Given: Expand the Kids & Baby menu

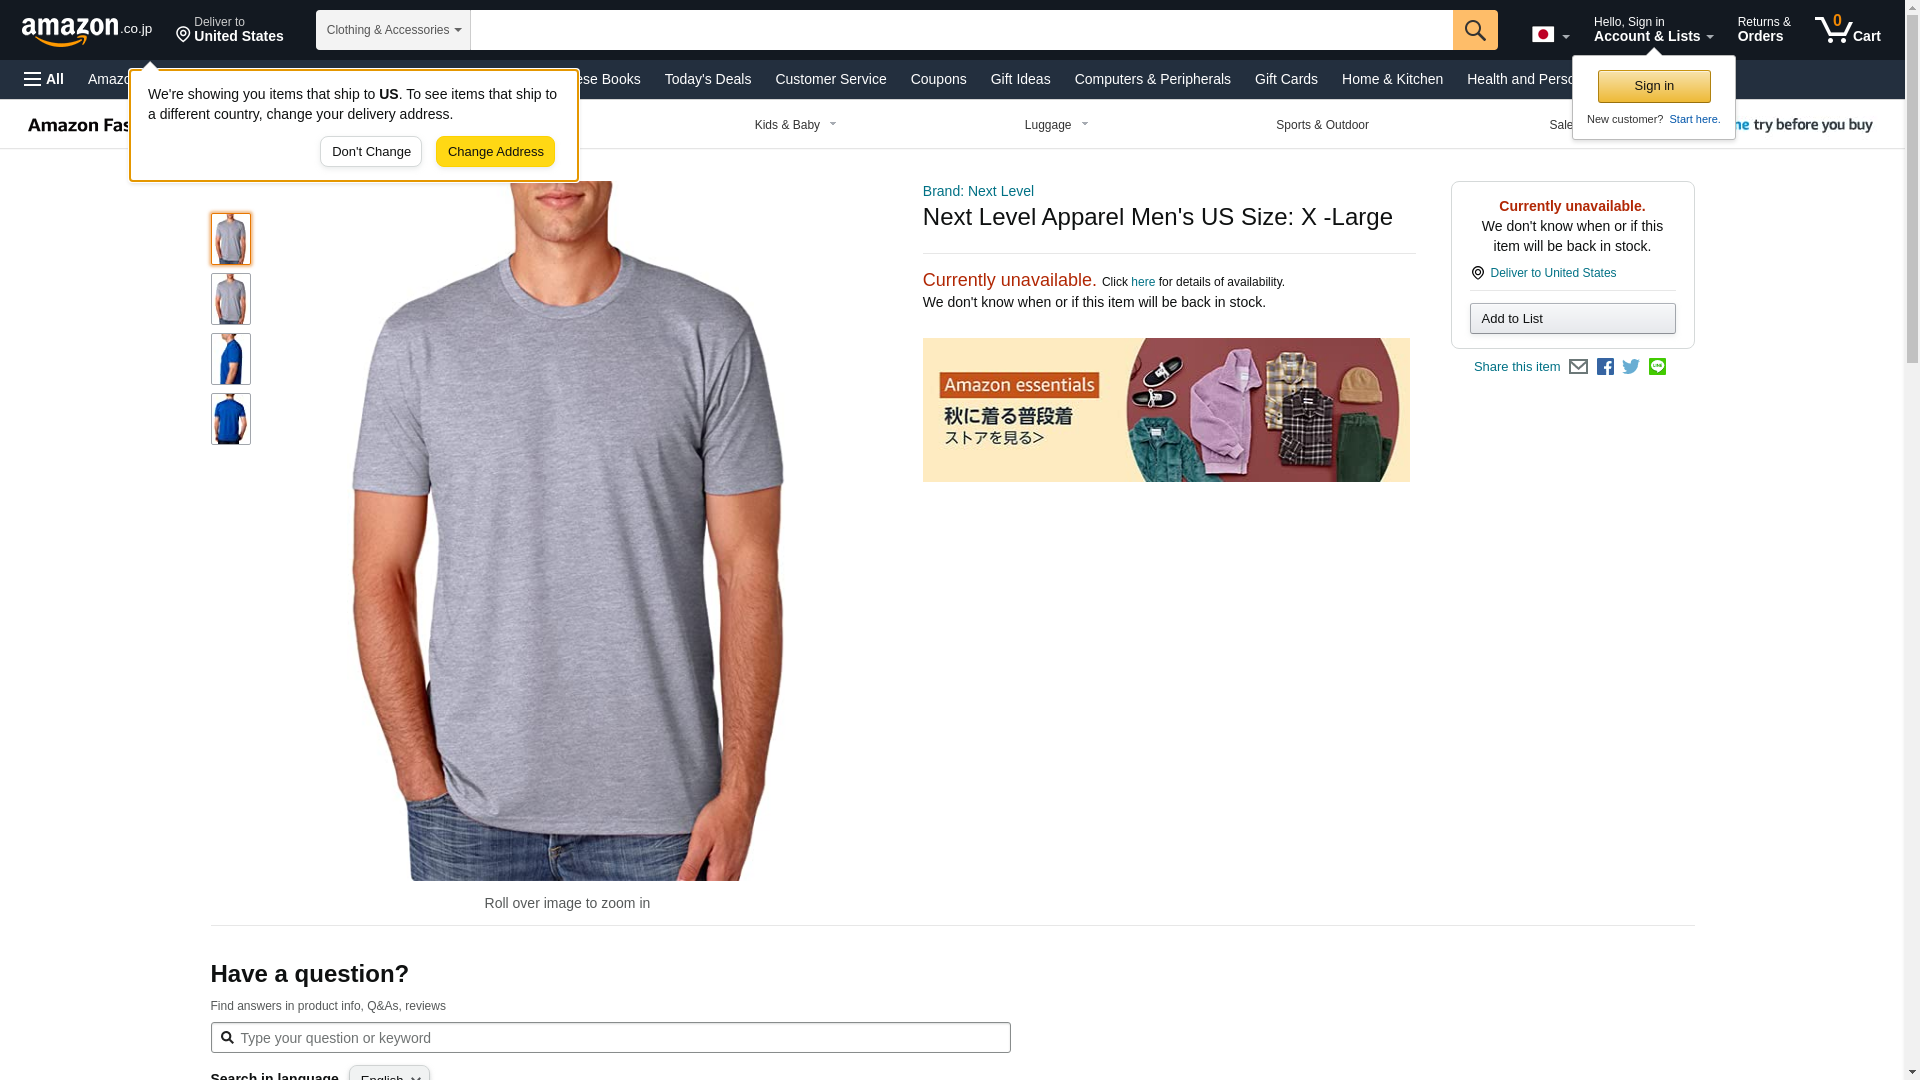Looking at the screenshot, I should (x=796, y=125).
